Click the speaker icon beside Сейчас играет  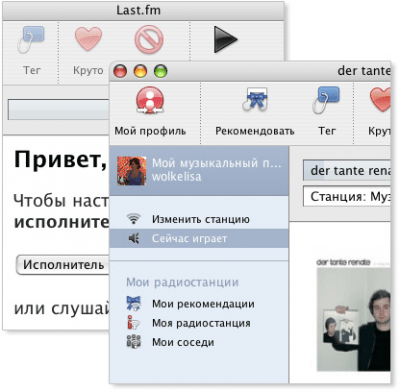[x=134, y=238]
